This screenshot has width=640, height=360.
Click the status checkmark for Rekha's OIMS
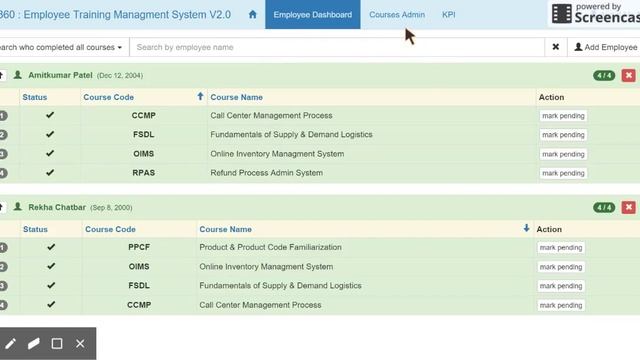(51, 266)
